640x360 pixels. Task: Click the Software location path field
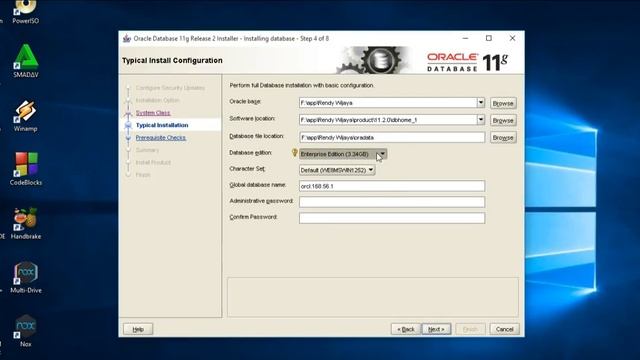pos(388,120)
